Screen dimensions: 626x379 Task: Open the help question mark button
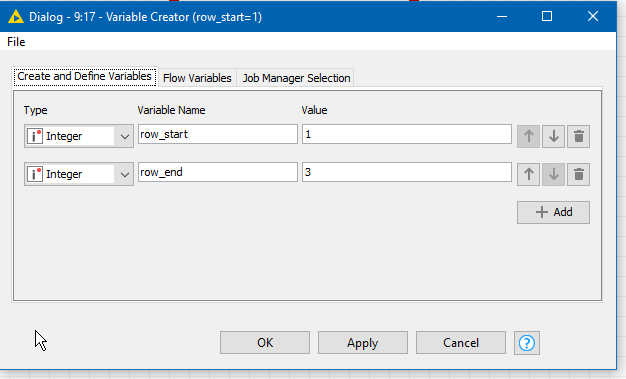527,343
